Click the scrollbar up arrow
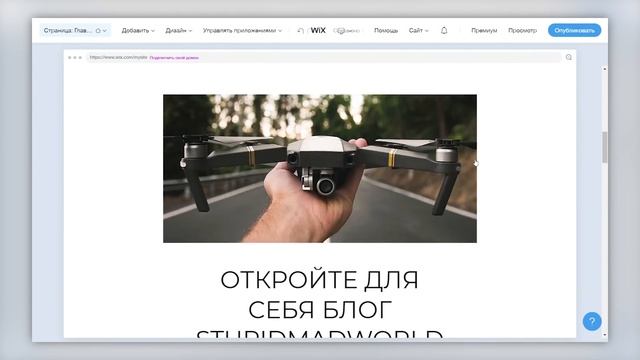Screen dimensions: 640x360 tap(604, 69)
